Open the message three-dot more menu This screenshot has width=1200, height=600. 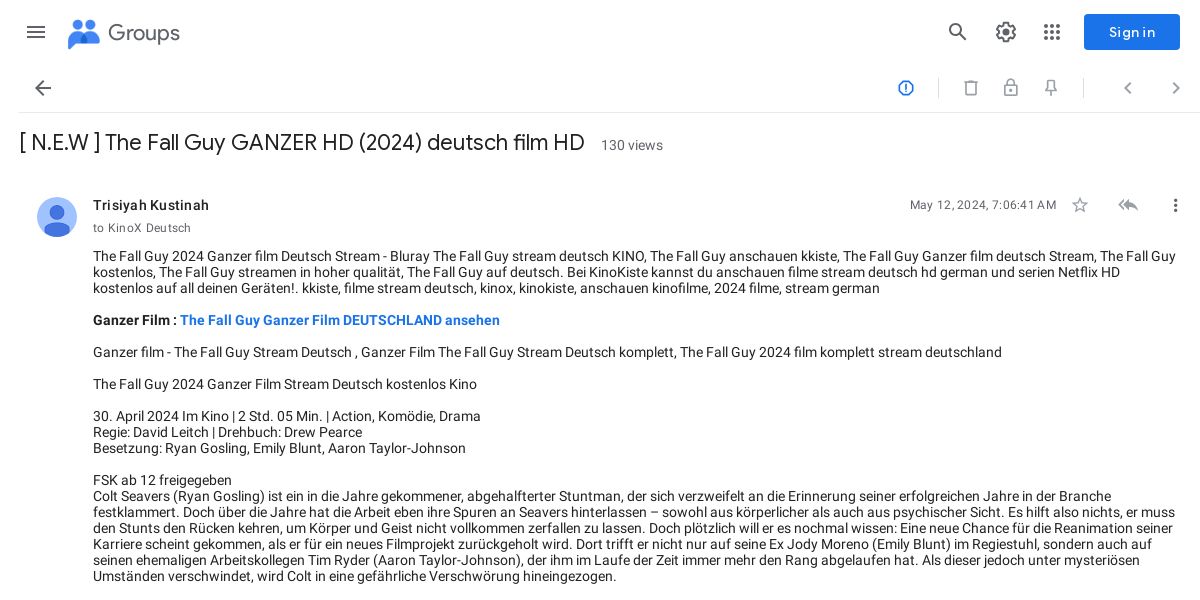1176,205
